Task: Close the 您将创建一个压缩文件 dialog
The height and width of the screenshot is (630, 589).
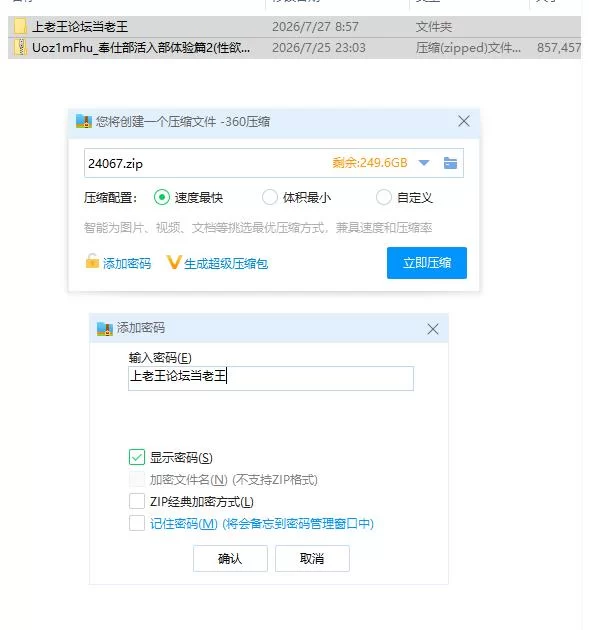Action: click(x=464, y=121)
